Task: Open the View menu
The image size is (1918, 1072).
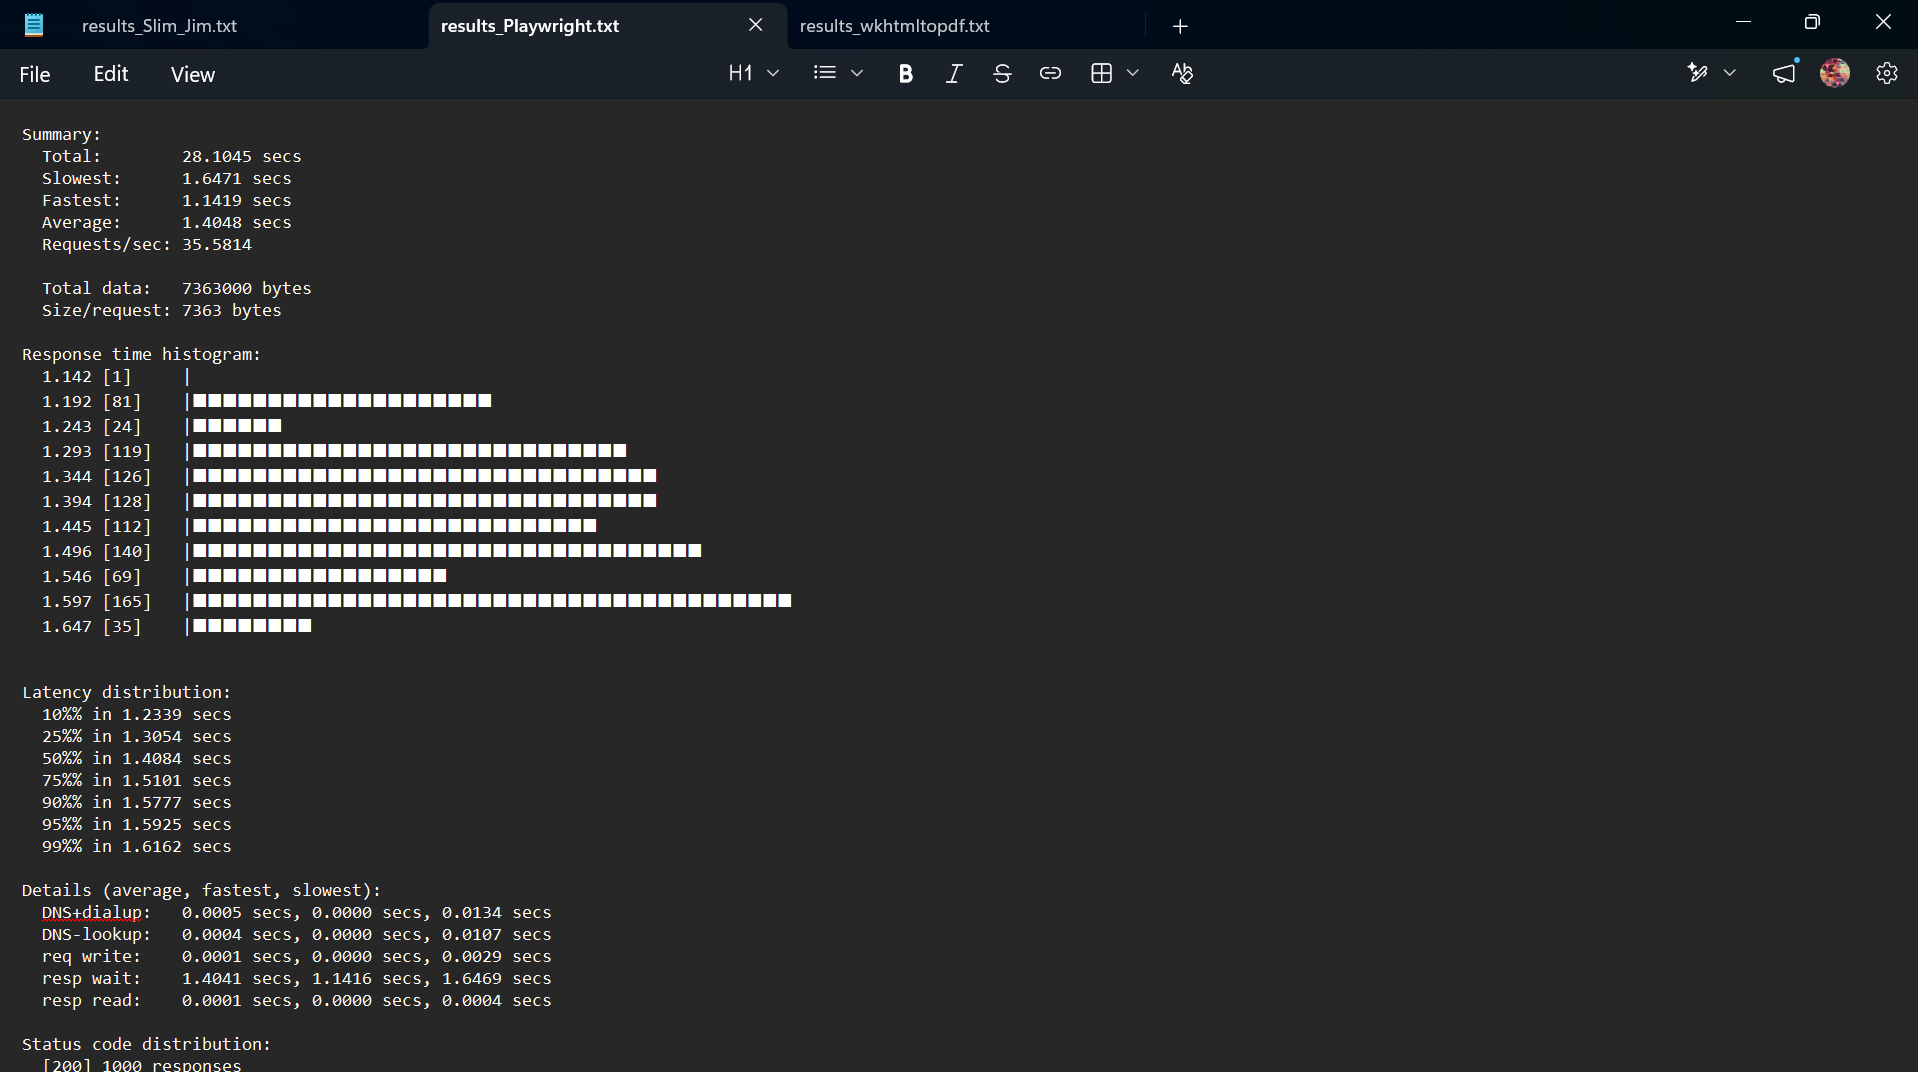Action: [x=193, y=74]
